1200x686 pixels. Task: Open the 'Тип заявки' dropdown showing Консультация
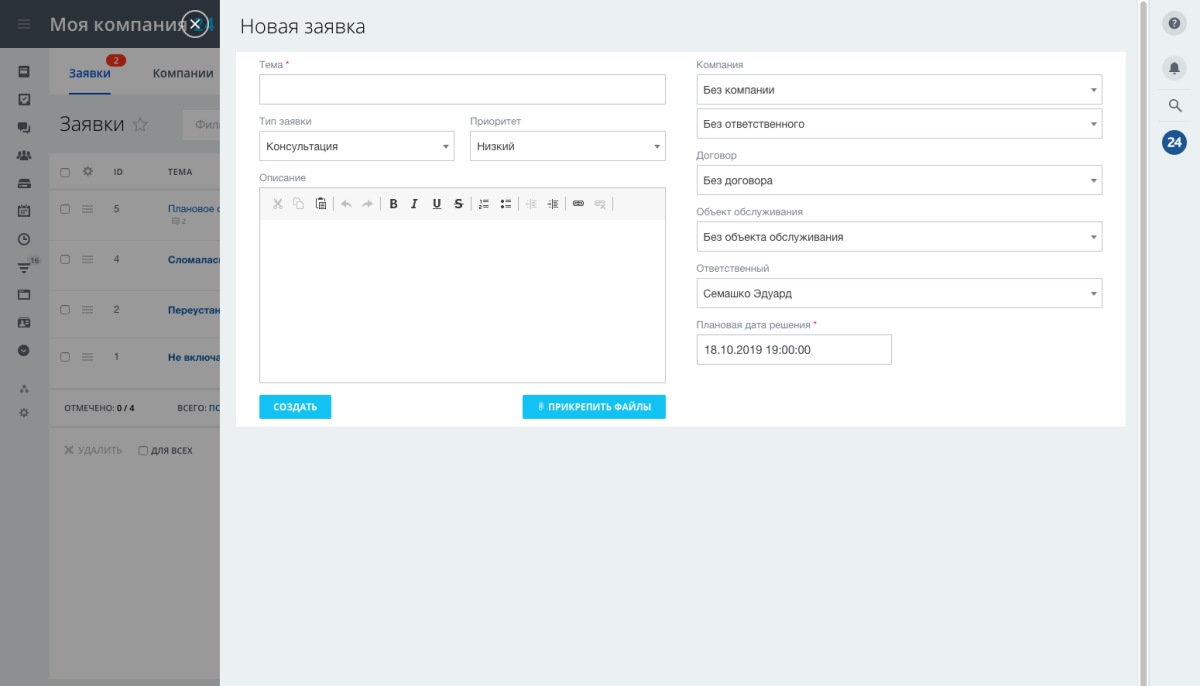pos(356,145)
